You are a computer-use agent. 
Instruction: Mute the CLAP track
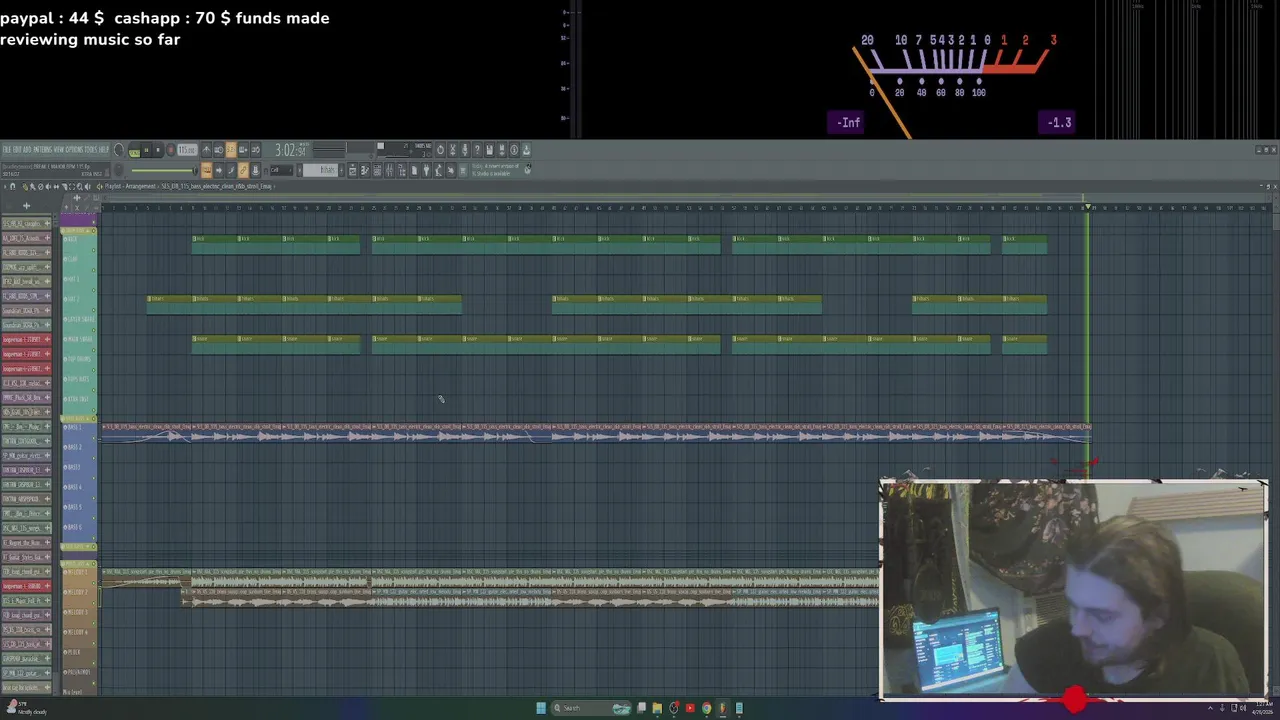(x=93, y=270)
